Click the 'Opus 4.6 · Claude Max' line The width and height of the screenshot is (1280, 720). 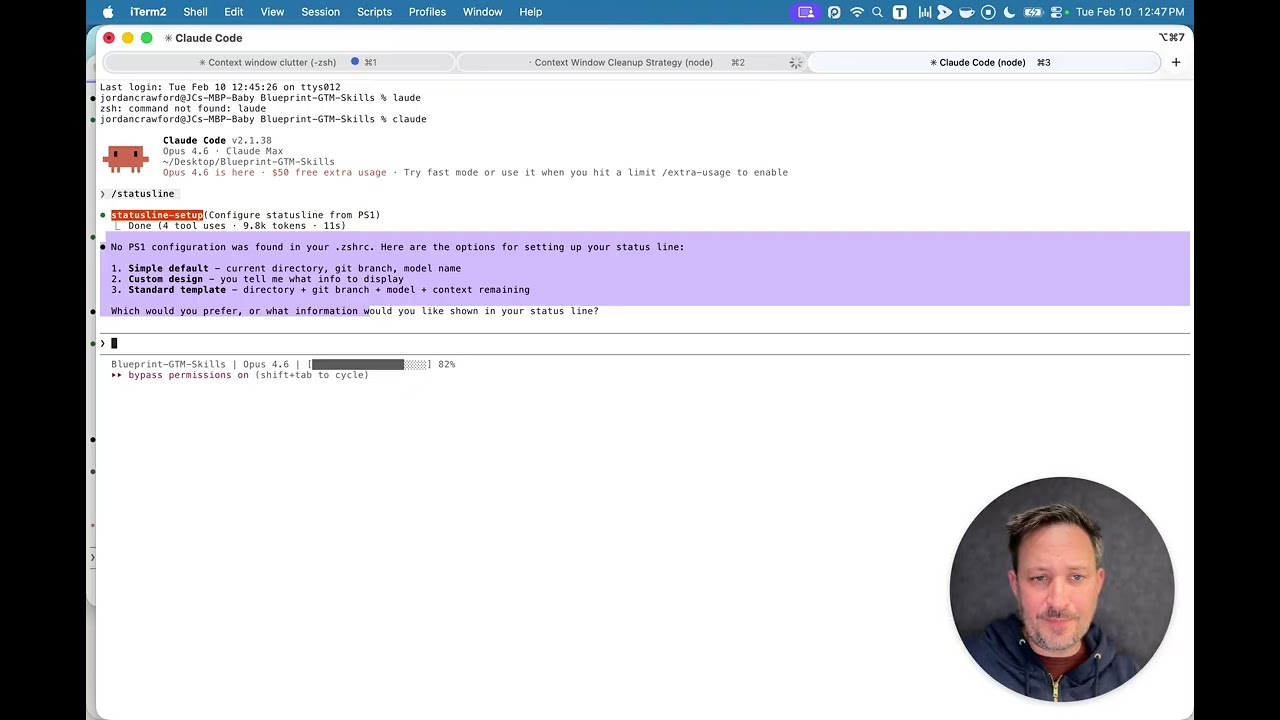click(x=223, y=152)
